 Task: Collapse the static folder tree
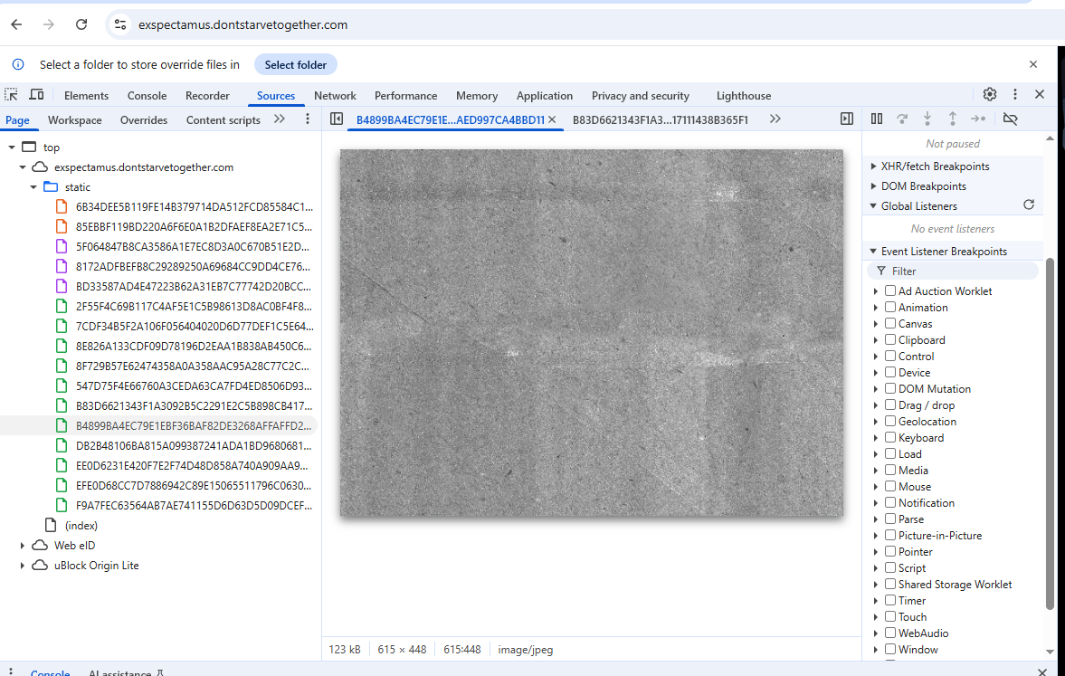pyautogui.click(x=34, y=187)
